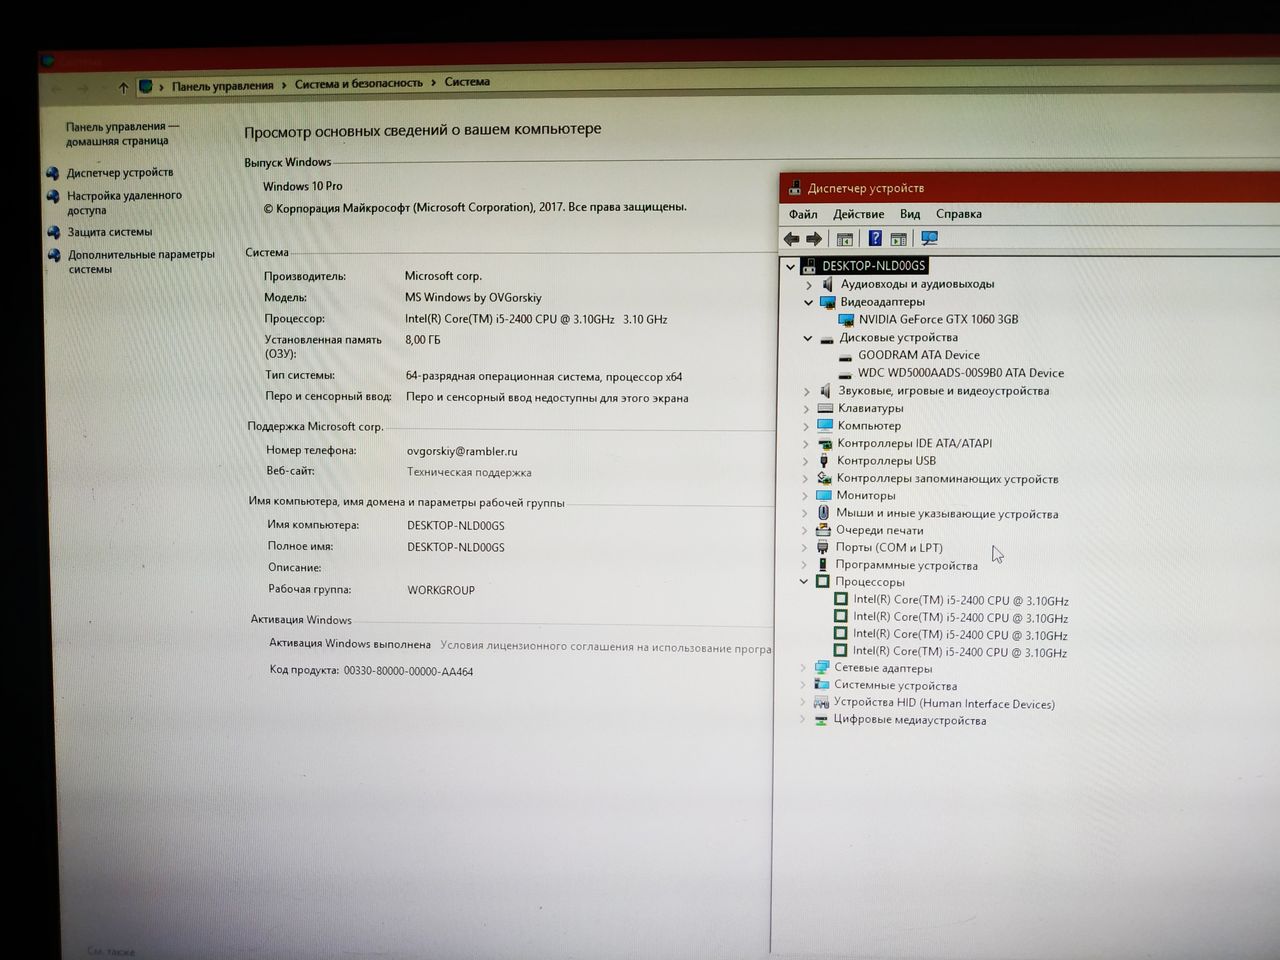Click the product code 00330-80000-00000-AA464
Viewport: 1280px width, 960px height.
tap(408, 671)
